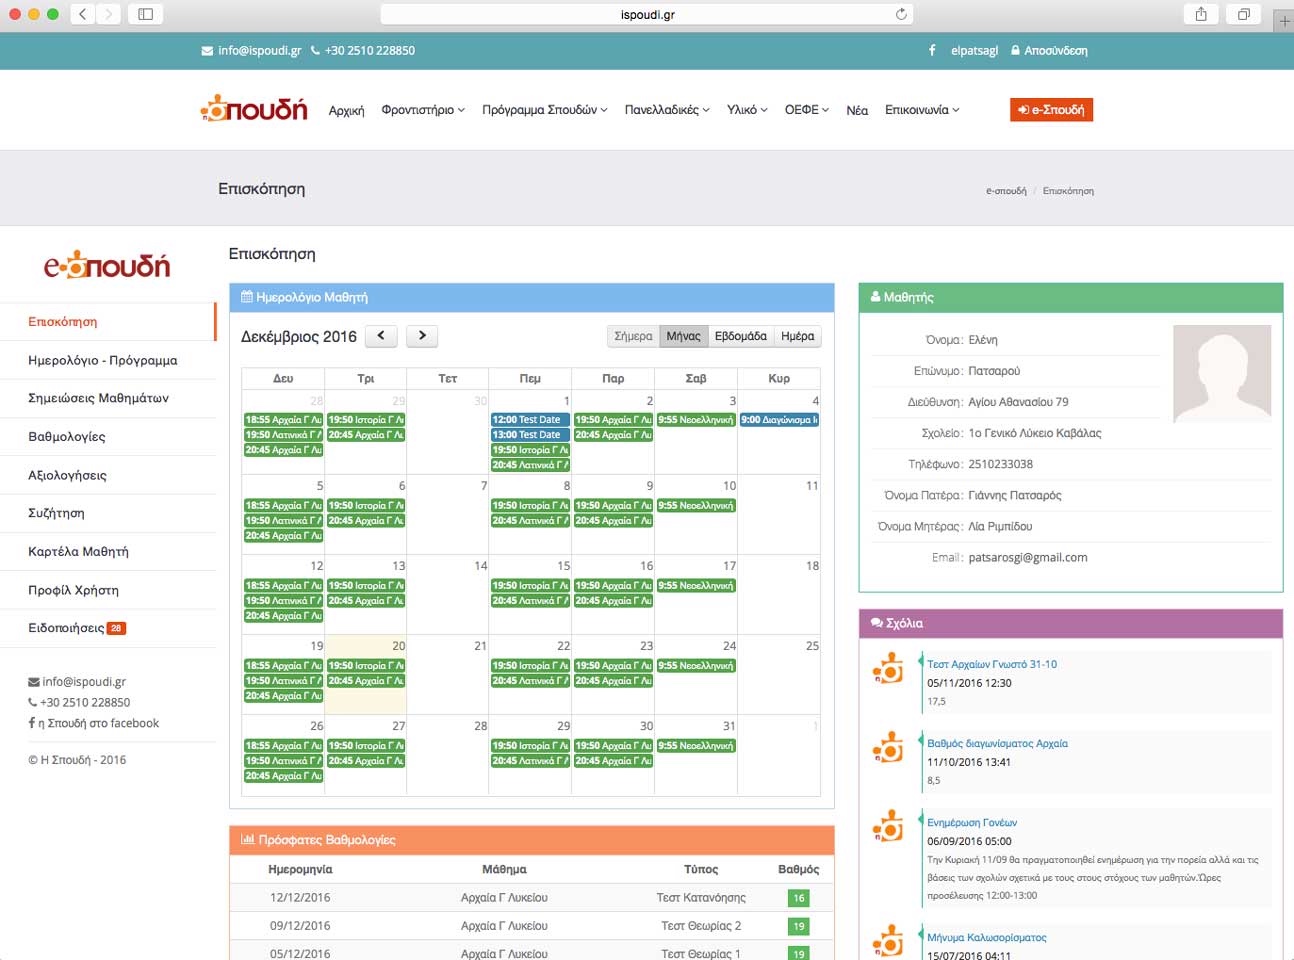Reload page with refresh icon
The image size is (1294, 960).
[x=901, y=14]
